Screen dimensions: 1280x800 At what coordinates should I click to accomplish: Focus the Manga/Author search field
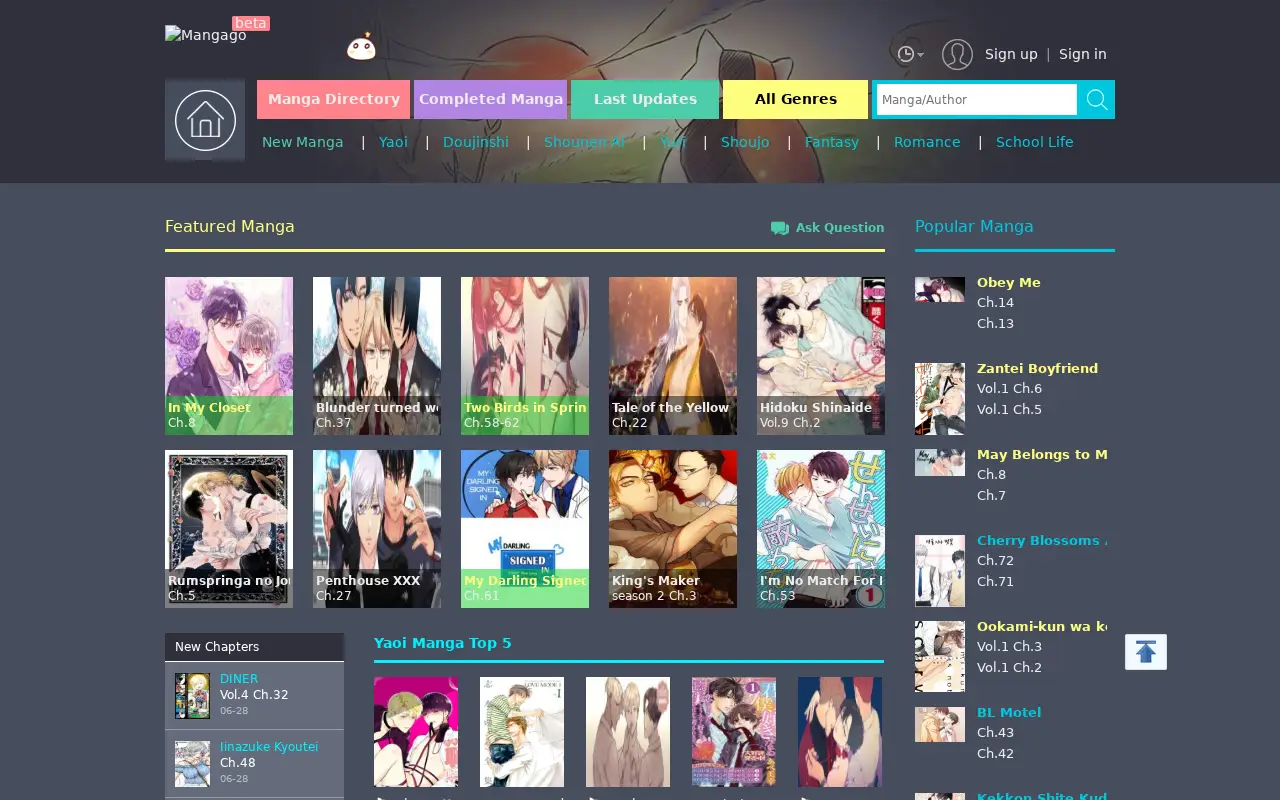click(977, 99)
